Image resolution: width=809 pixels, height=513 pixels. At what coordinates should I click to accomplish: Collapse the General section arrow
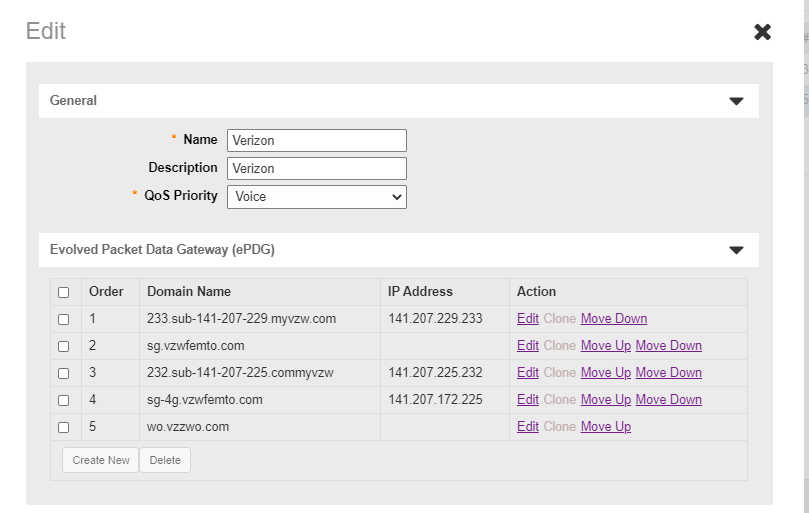736,101
